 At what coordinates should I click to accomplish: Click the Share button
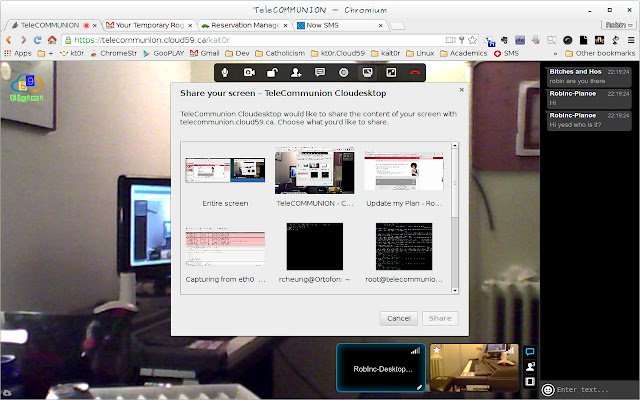point(440,318)
